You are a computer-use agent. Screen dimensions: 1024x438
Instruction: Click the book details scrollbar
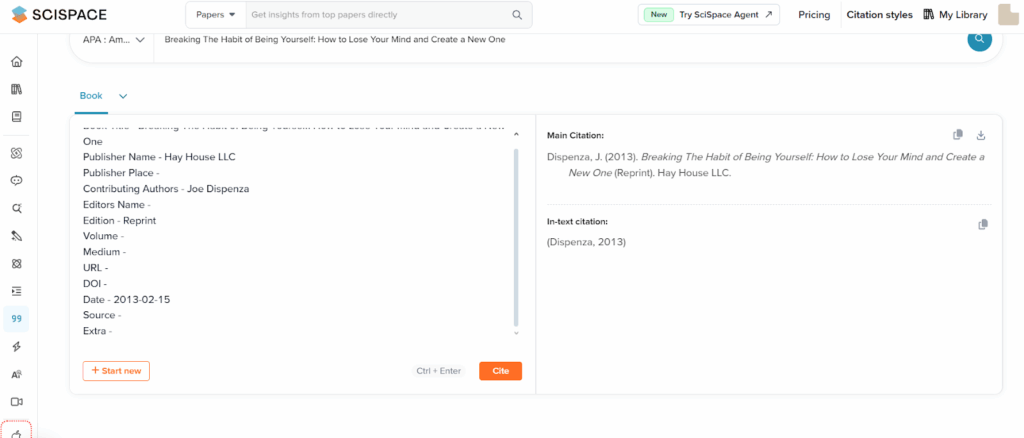pyautogui.click(x=516, y=238)
